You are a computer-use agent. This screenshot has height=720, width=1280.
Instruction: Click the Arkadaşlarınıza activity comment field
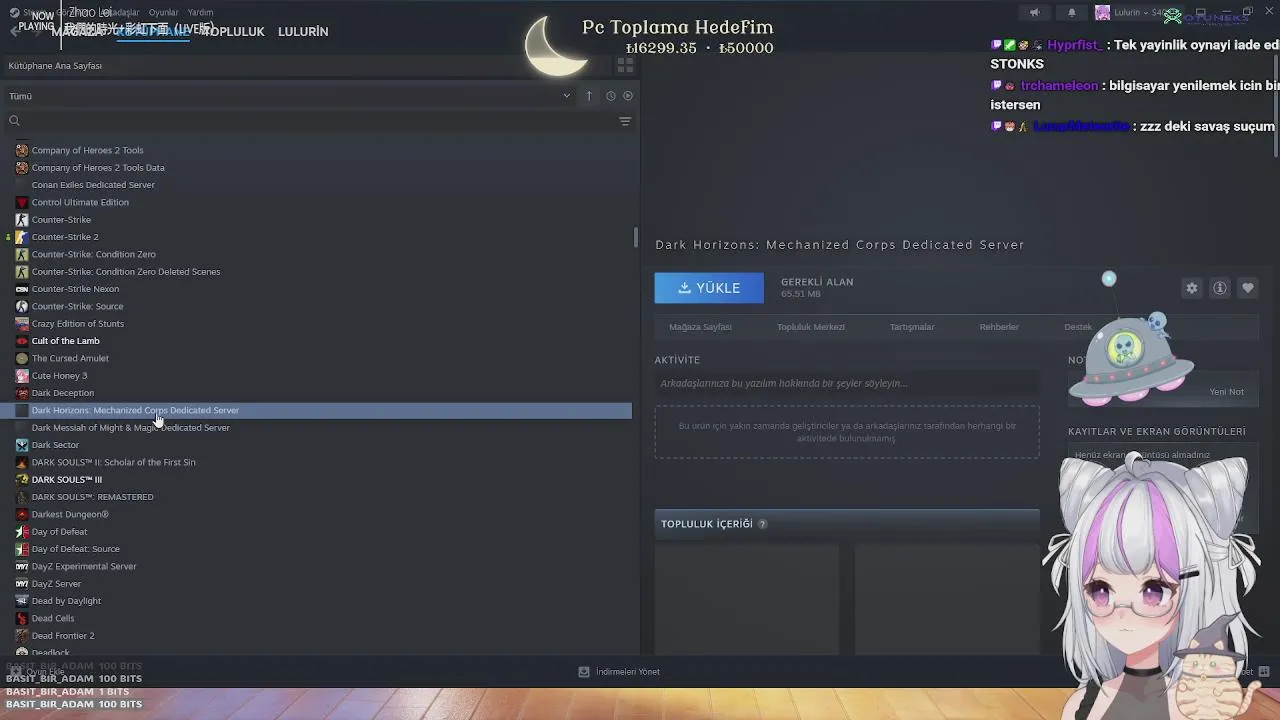tap(847, 383)
